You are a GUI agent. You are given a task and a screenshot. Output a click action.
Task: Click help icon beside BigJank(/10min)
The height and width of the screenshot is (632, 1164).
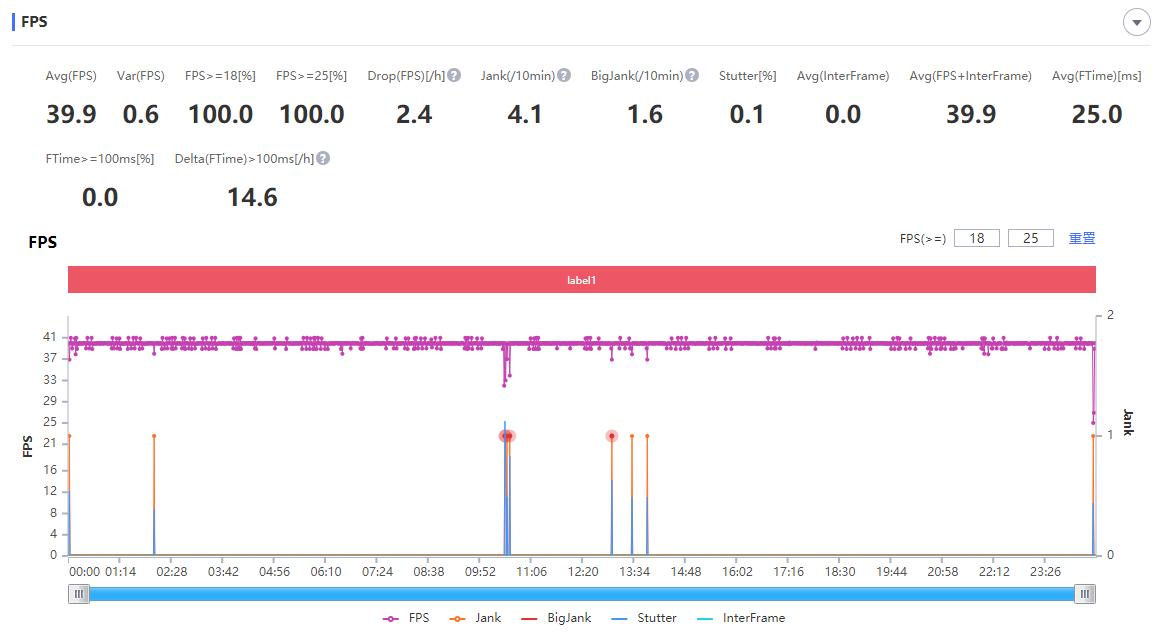tap(692, 76)
